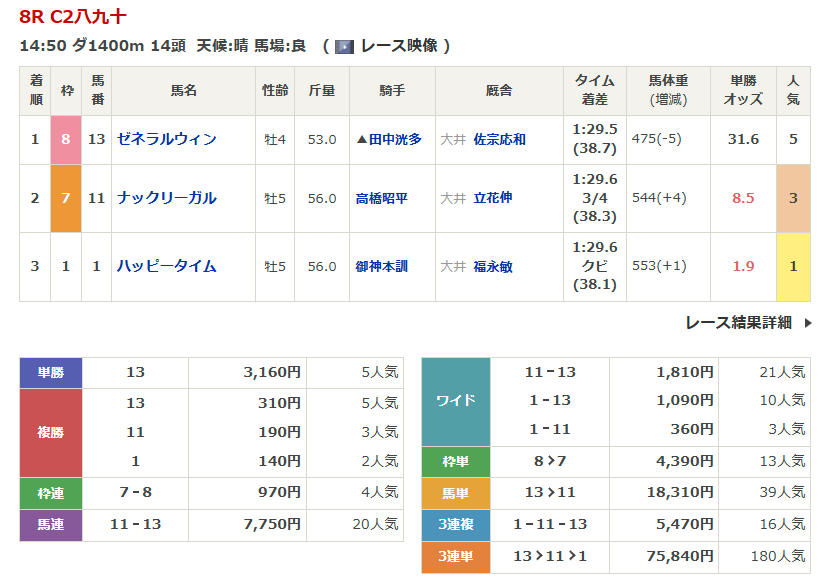The width and height of the screenshot is (828, 582).
Task: Click the 3連単 payout label
Action: 455,556
